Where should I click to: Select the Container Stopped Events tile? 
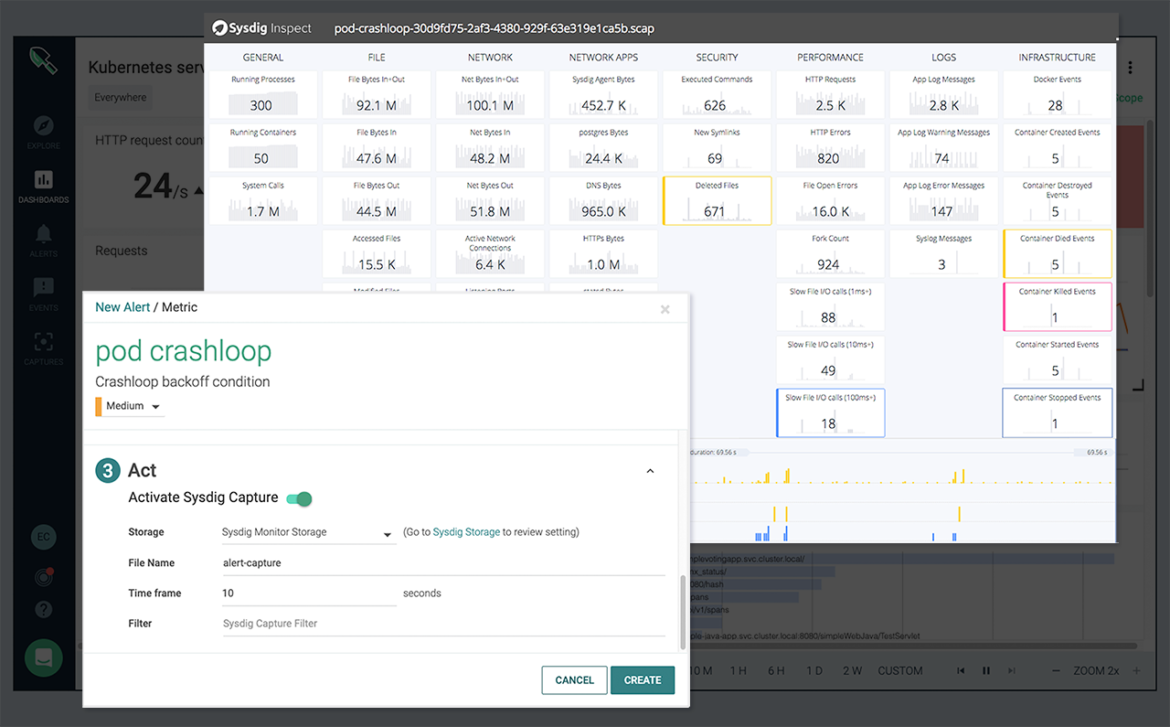[1057, 413]
